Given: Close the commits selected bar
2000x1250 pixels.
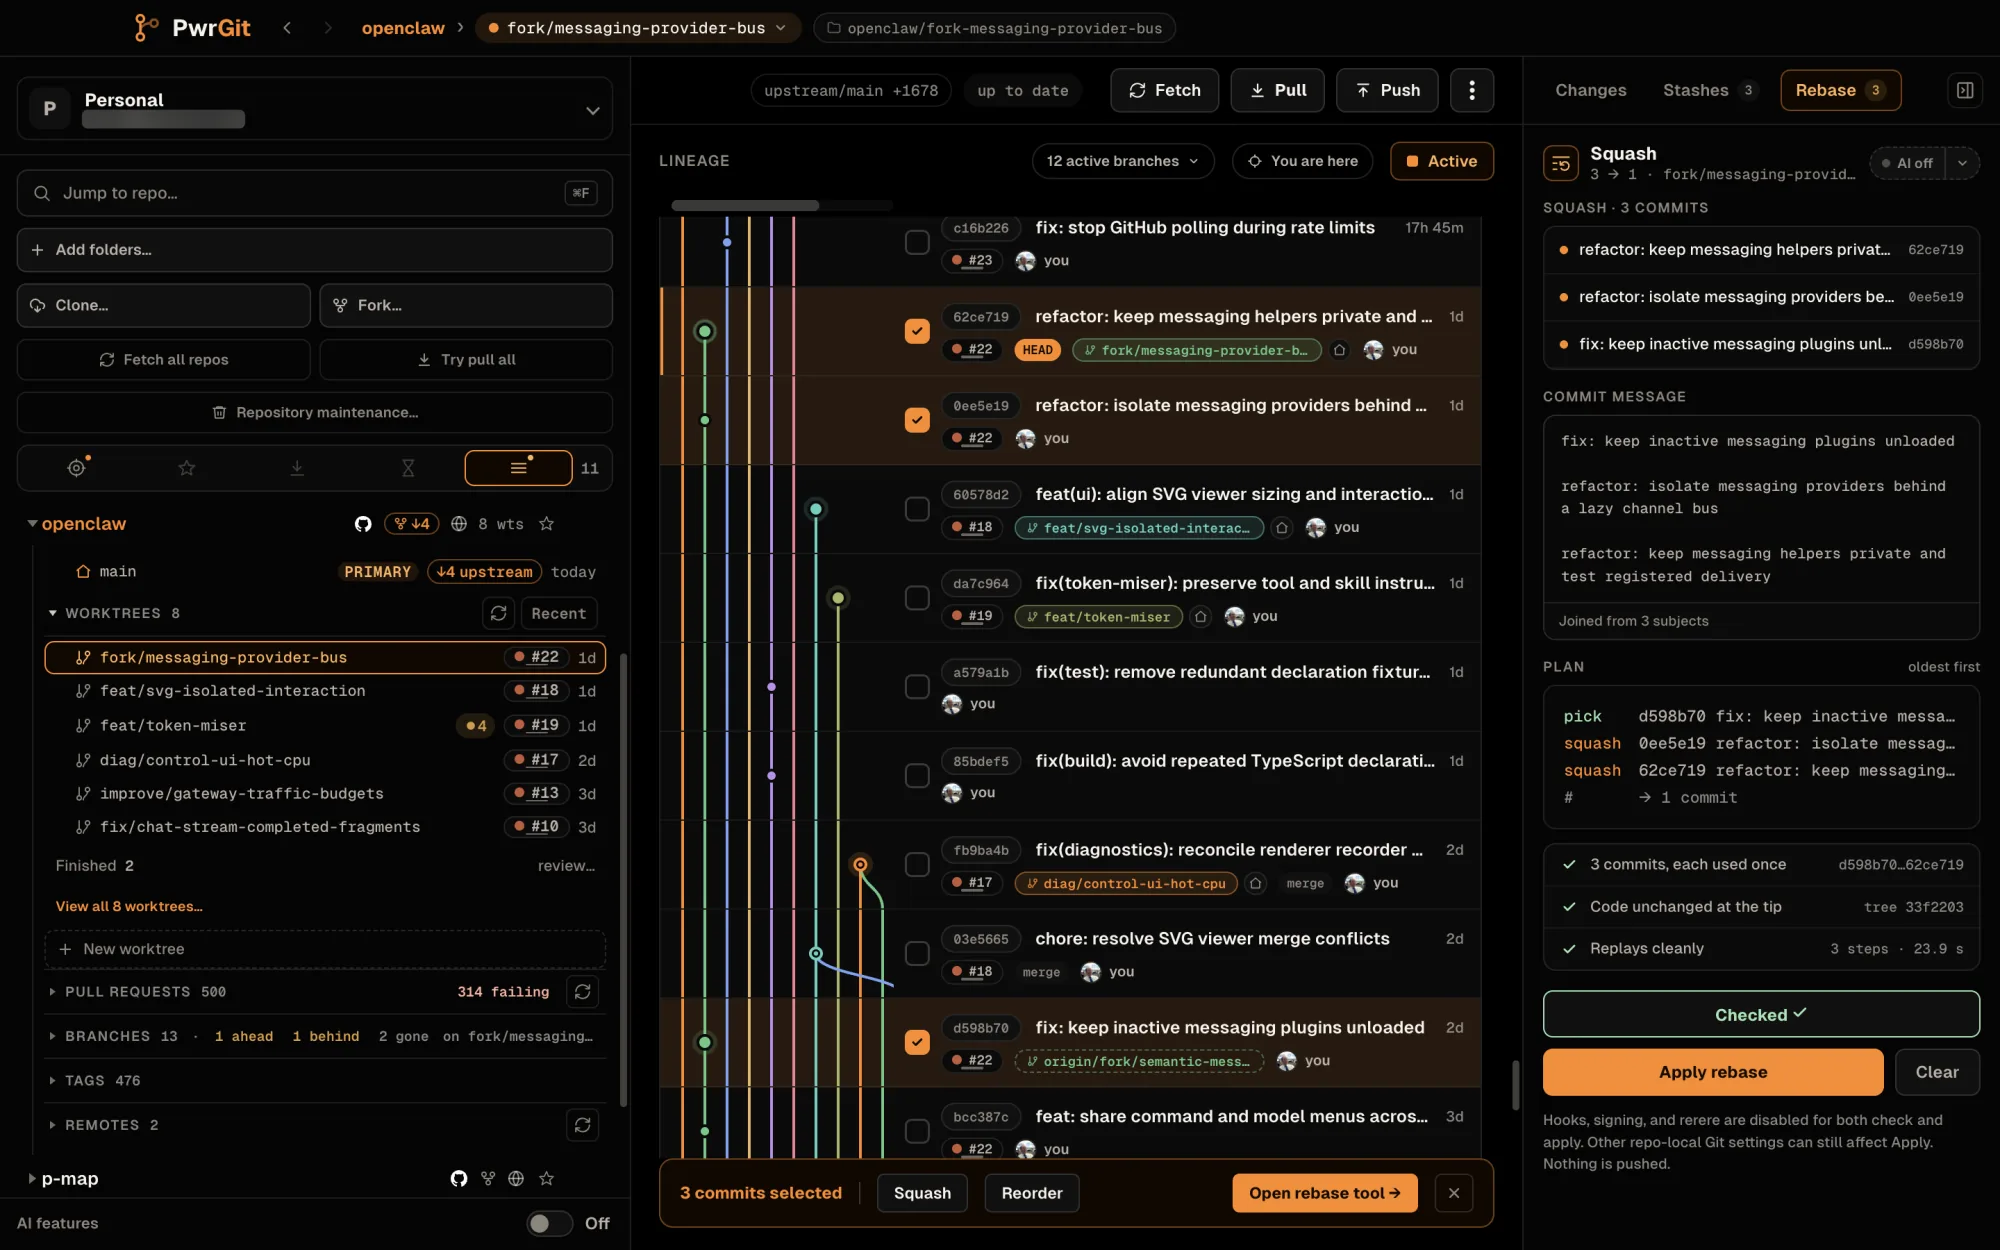Looking at the screenshot, I should click(1454, 1193).
